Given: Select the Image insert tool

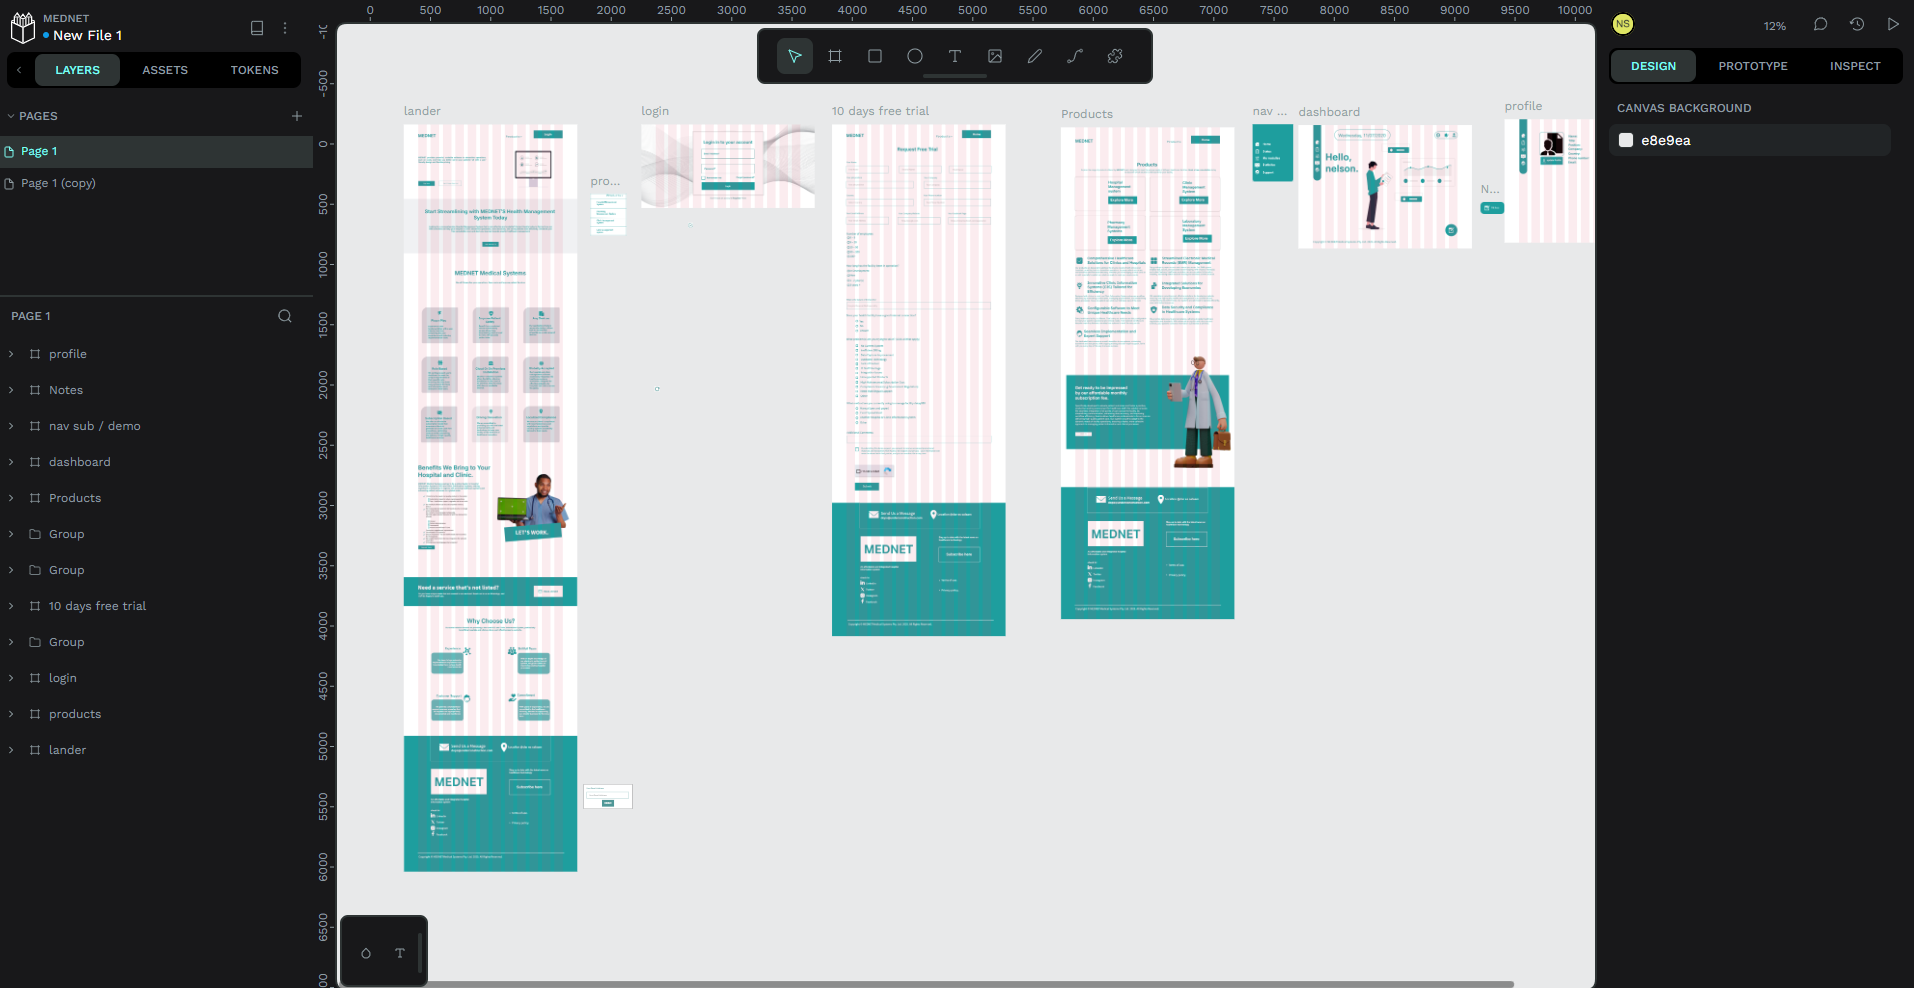Looking at the screenshot, I should (x=995, y=56).
